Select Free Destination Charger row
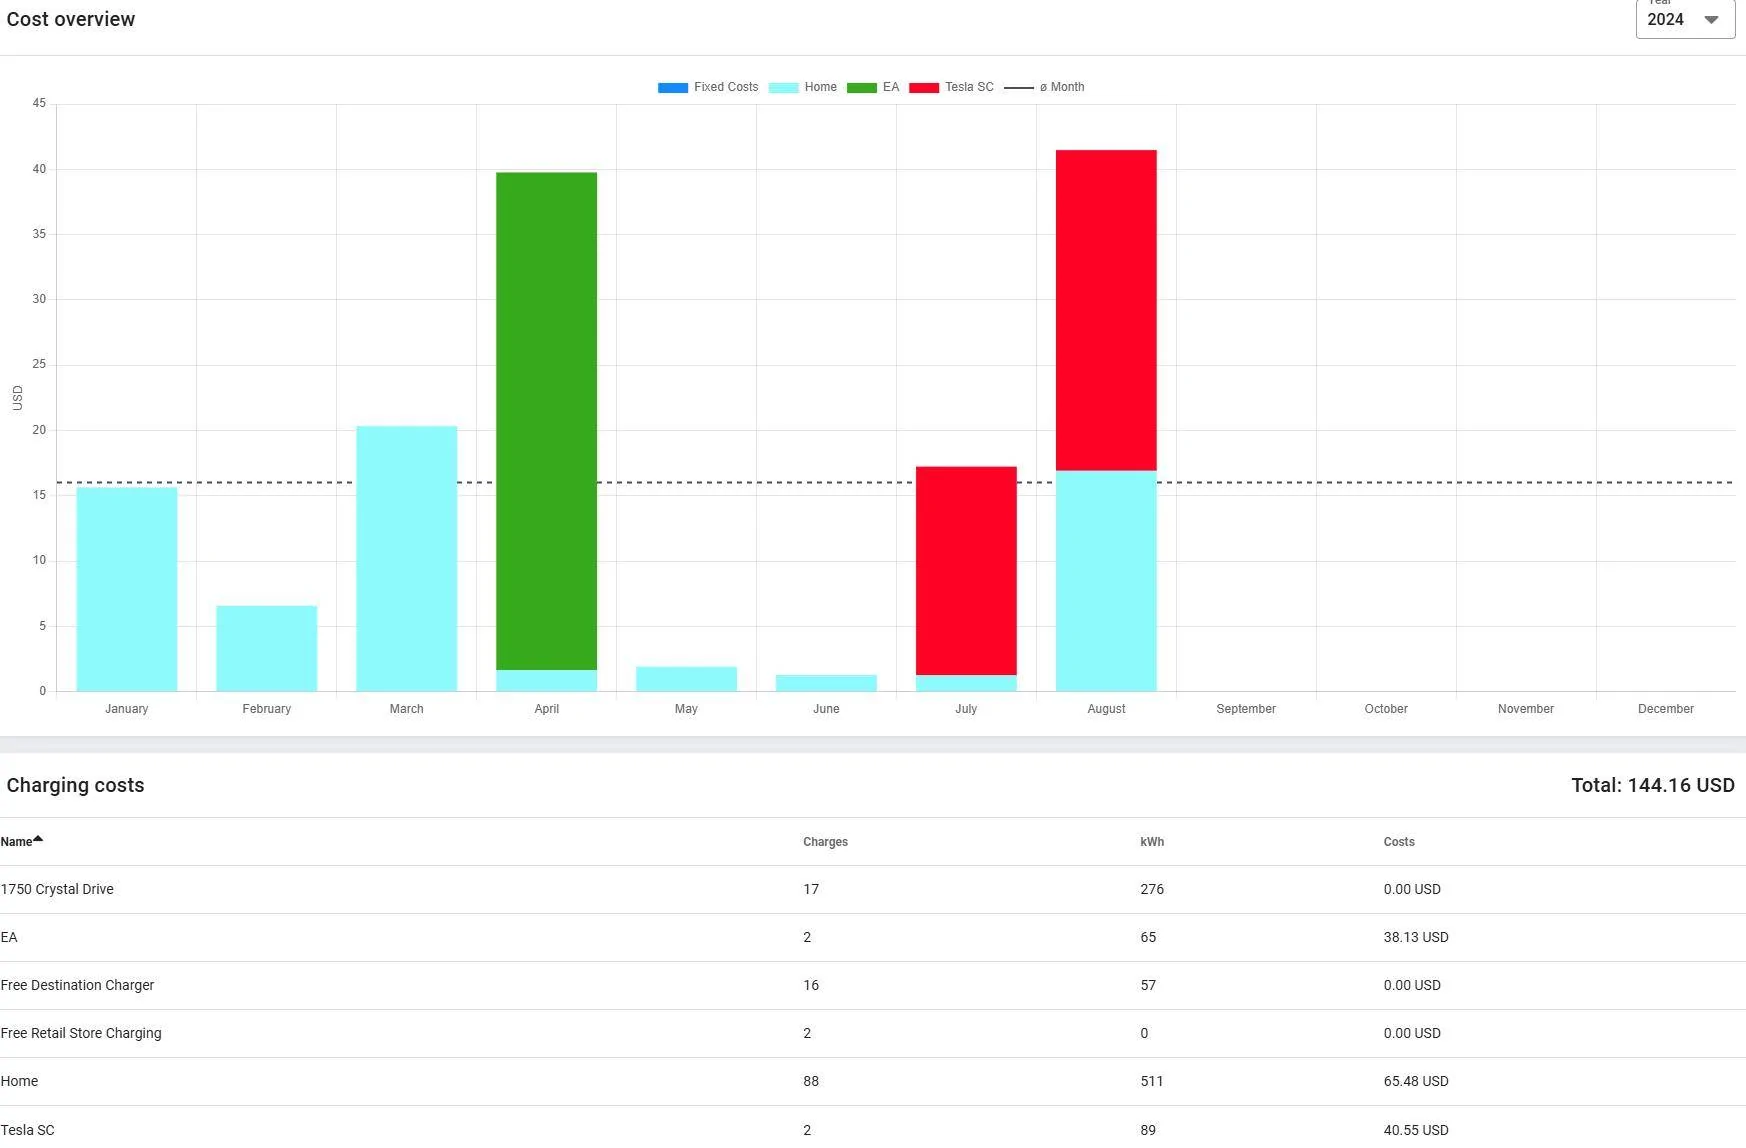This screenshot has width=1746, height=1148. point(873,985)
